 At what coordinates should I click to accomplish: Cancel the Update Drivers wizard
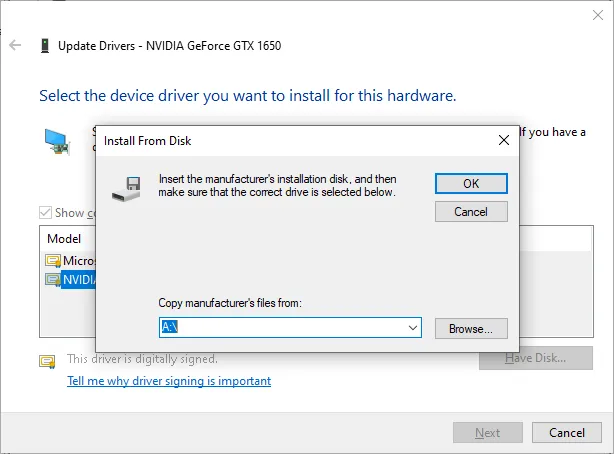[x=566, y=433]
